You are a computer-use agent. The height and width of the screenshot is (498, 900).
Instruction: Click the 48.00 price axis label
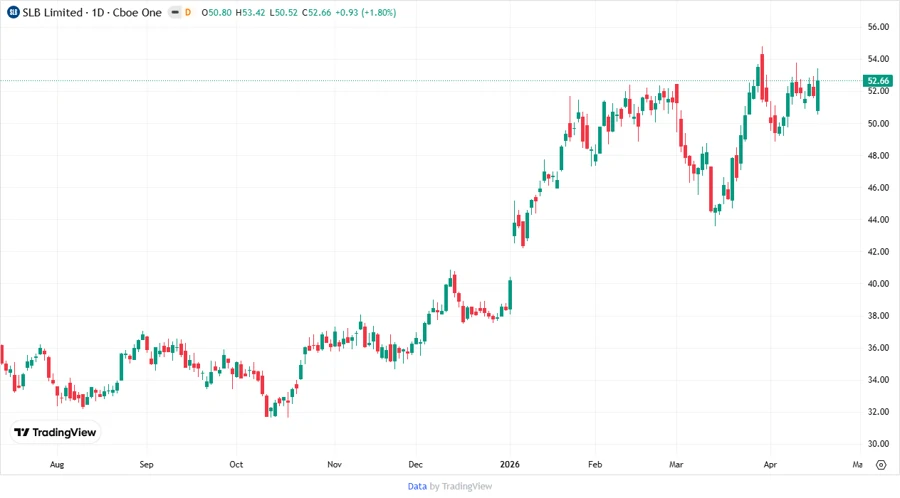tap(878, 155)
